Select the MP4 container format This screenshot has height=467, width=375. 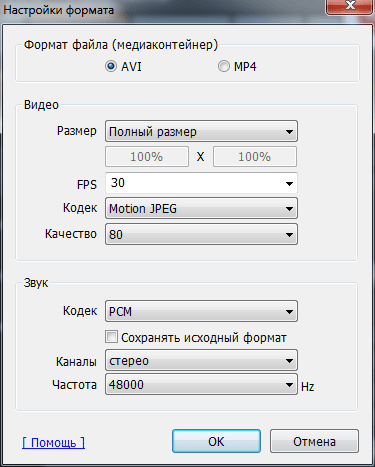coord(224,66)
